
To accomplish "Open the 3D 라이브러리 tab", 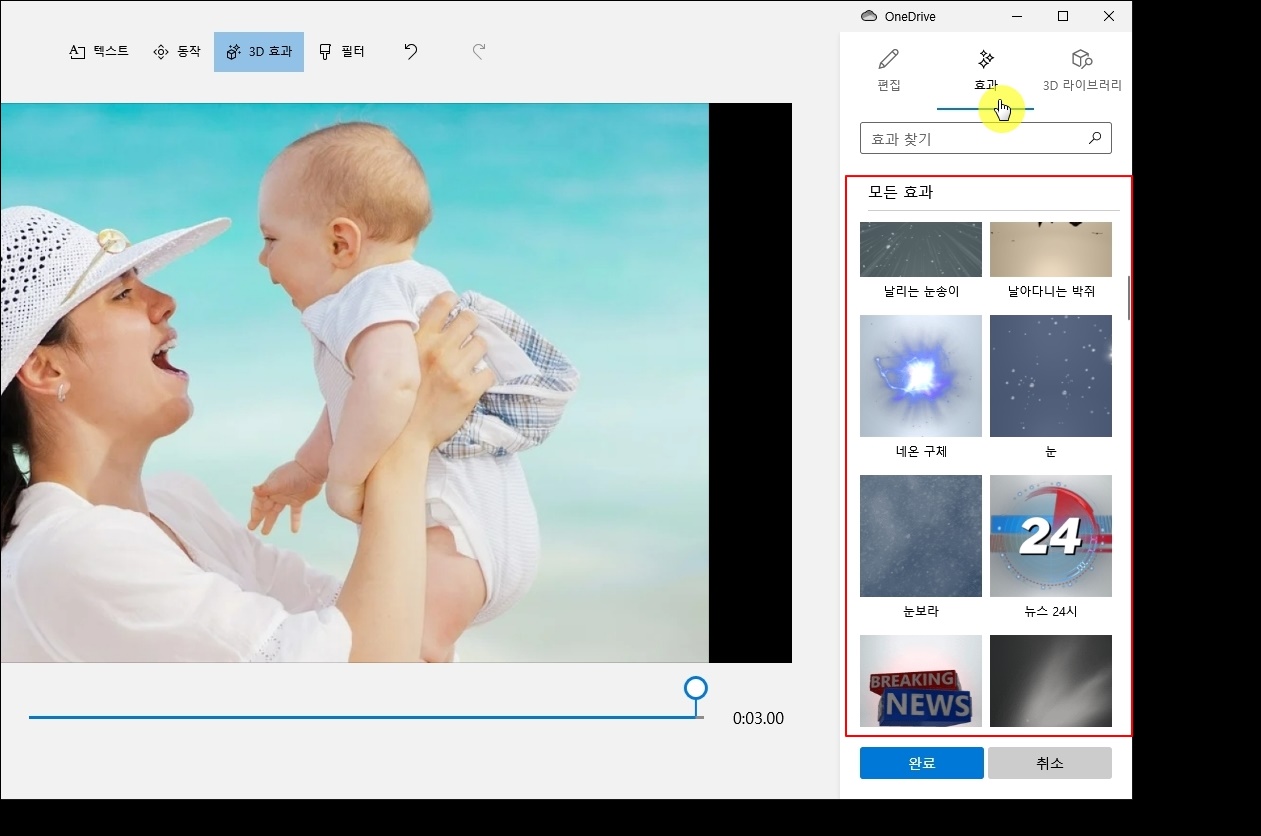I will [x=1082, y=70].
